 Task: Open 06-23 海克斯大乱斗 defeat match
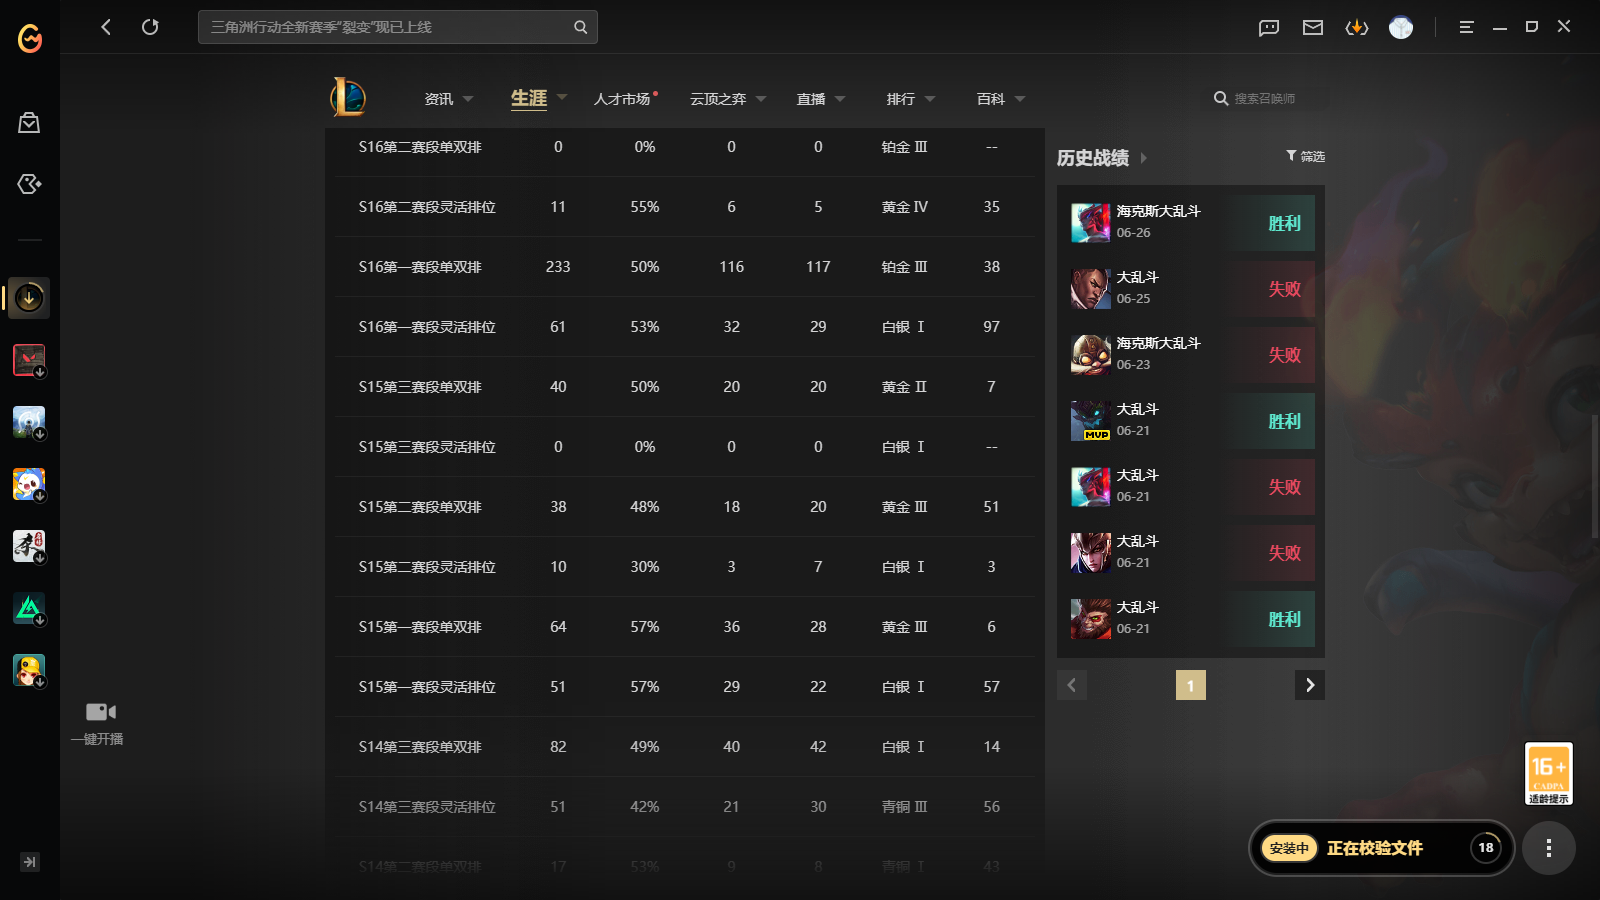tap(1191, 354)
